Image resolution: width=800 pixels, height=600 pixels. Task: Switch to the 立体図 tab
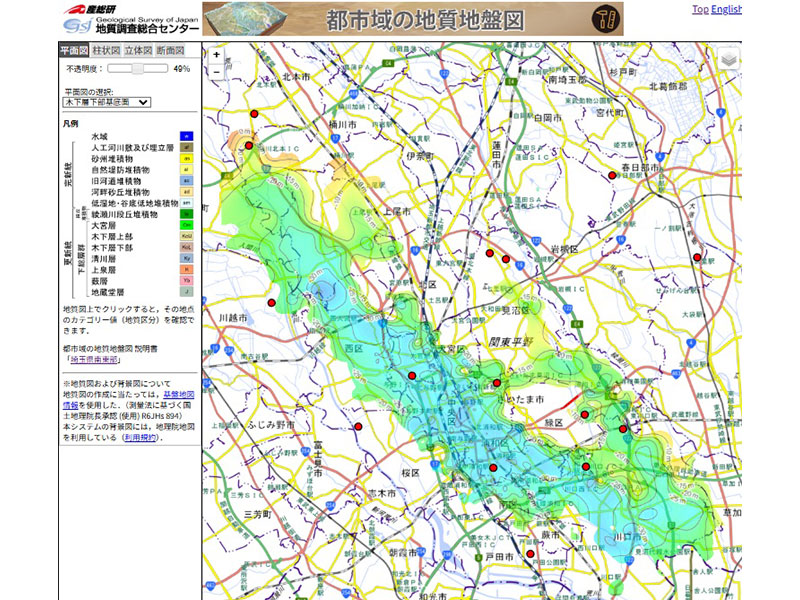[139, 50]
